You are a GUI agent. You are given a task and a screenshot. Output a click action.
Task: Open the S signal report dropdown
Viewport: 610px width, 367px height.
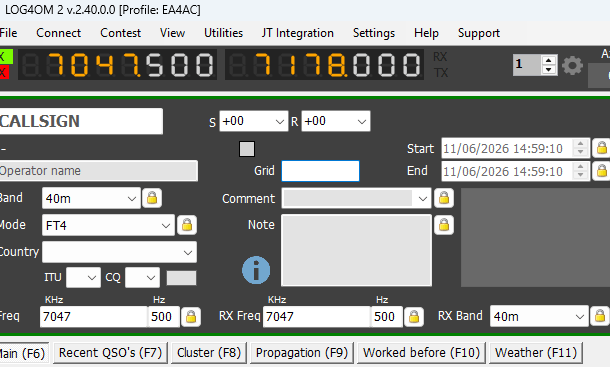[x=279, y=121]
